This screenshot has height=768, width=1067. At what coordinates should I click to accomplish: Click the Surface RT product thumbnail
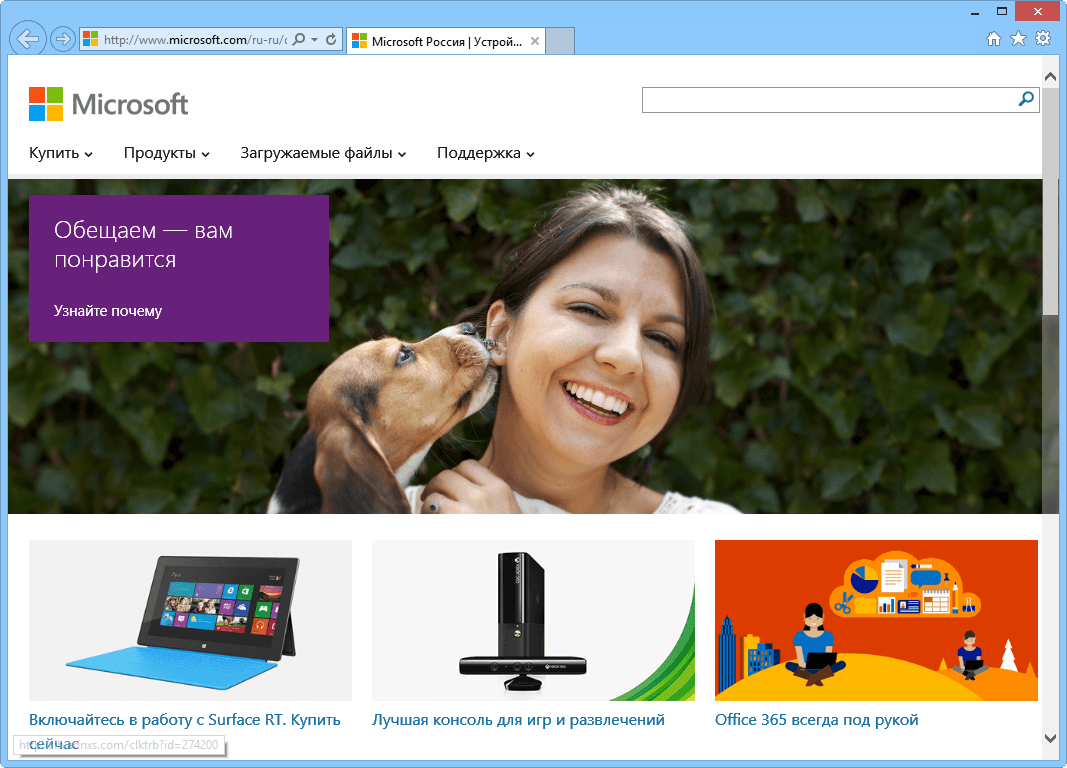190,620
